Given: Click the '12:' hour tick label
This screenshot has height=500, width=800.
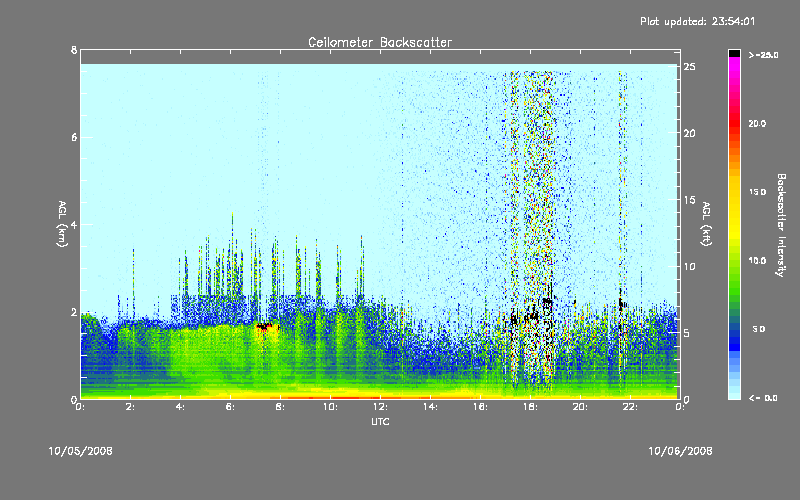Looking at the screenshot, I should (x=381, y=407).
